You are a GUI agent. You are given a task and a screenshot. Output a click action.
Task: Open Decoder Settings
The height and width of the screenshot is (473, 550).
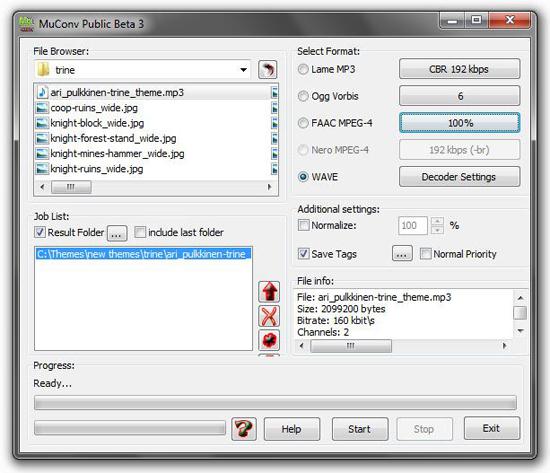point(460,177)
